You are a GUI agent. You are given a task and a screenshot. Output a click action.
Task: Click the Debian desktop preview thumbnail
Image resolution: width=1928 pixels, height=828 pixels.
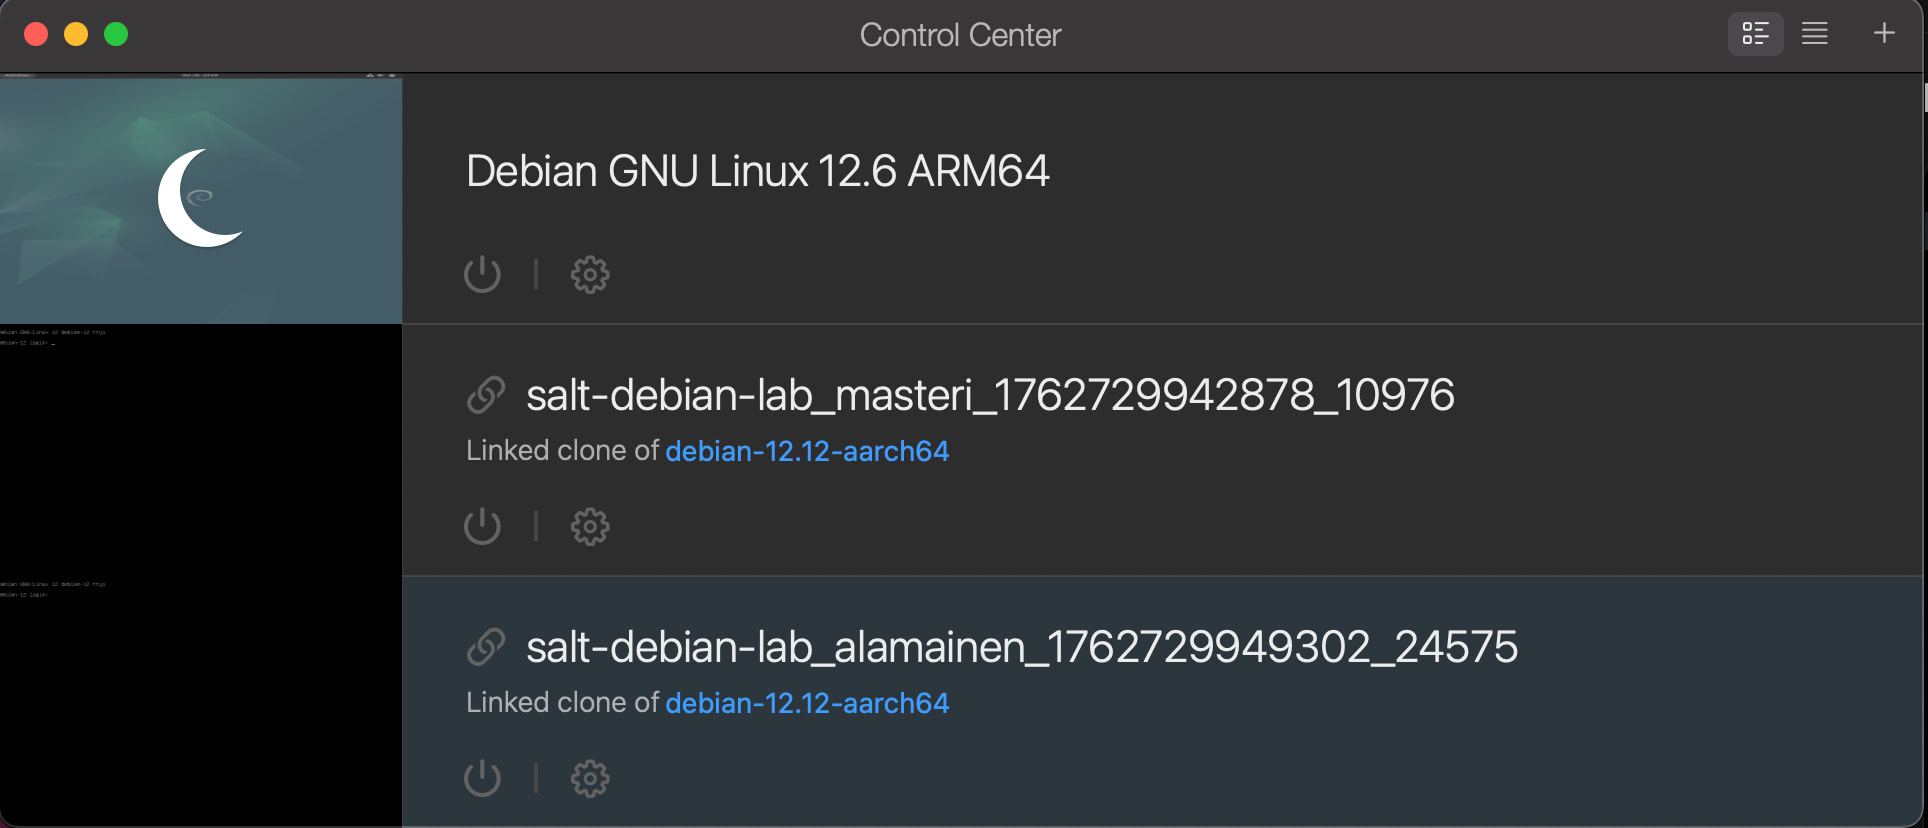coord(201,199)
